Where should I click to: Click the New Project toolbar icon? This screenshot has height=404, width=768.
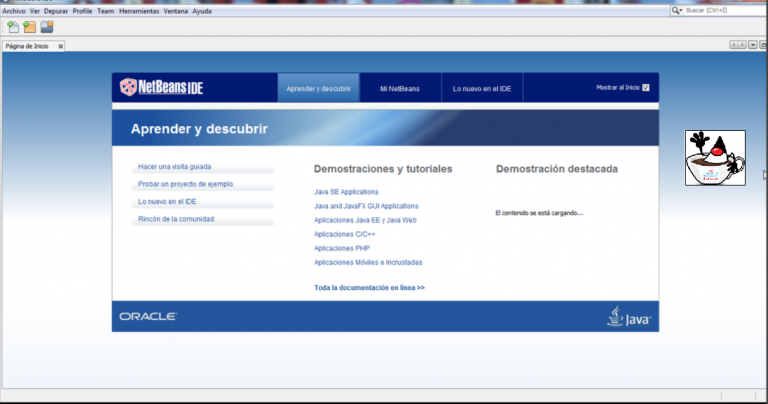pyautogui.click(x=30, y=27)
